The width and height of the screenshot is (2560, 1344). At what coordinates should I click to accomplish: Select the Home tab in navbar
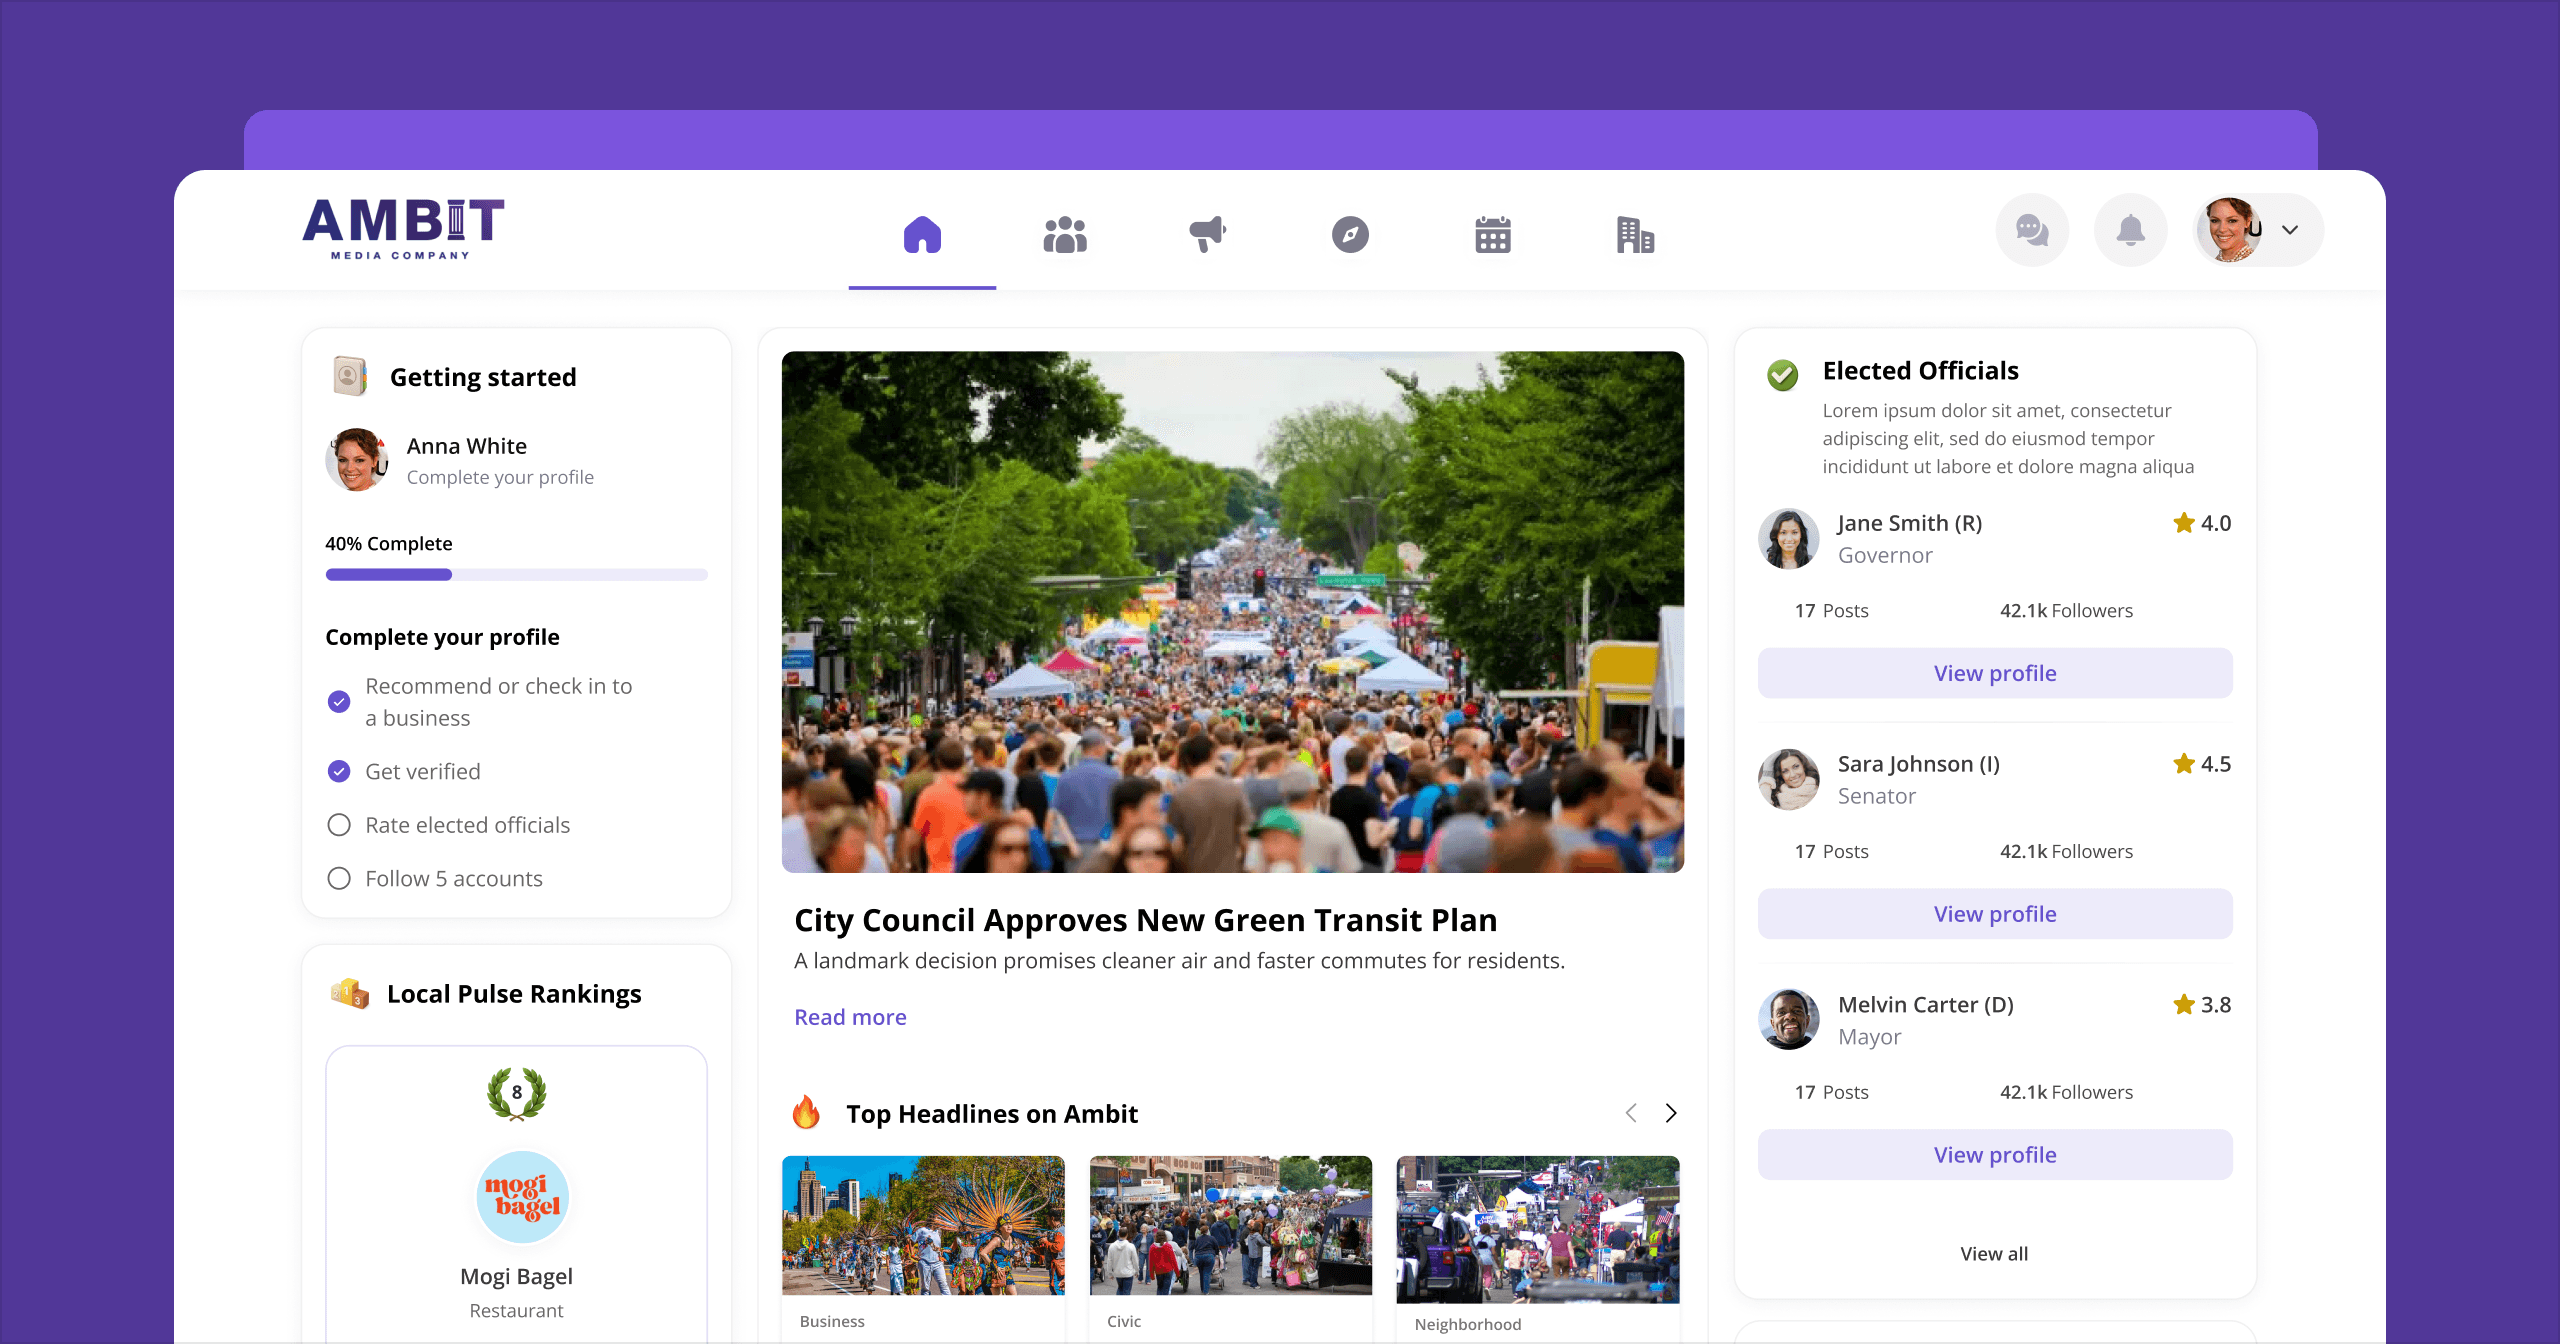point(922,235)
